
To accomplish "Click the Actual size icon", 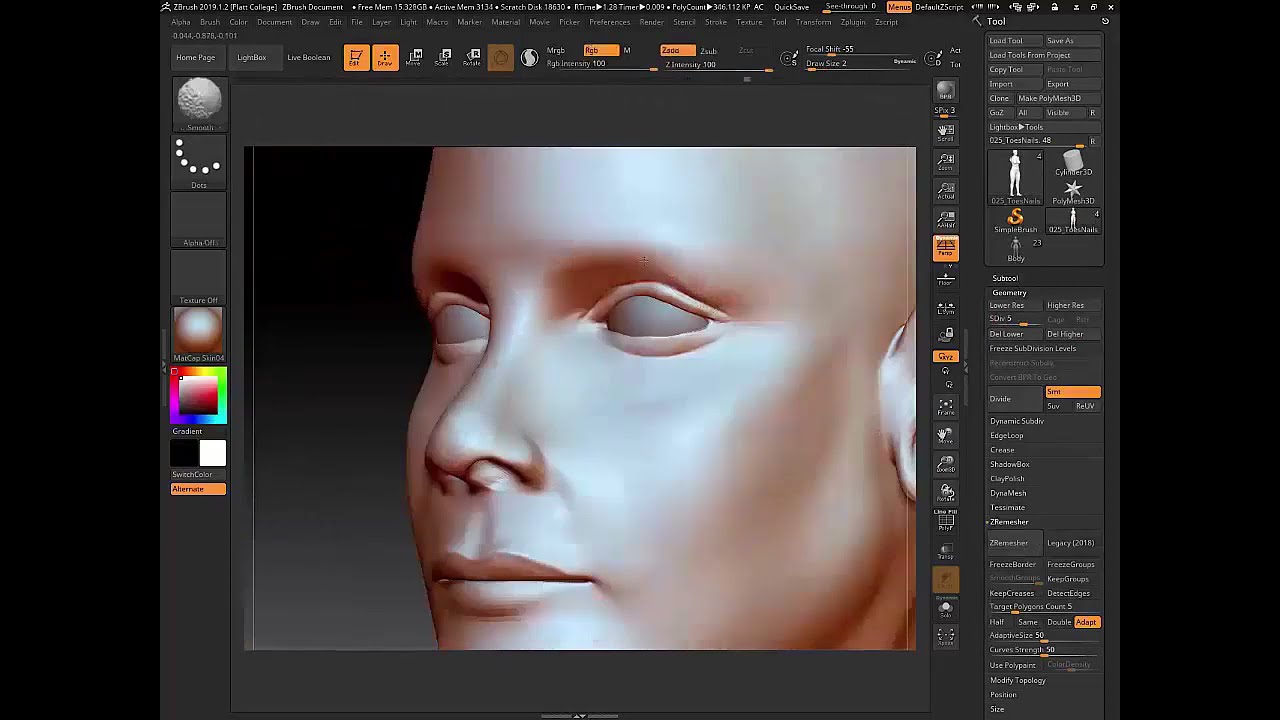I will tap(945, 190).
